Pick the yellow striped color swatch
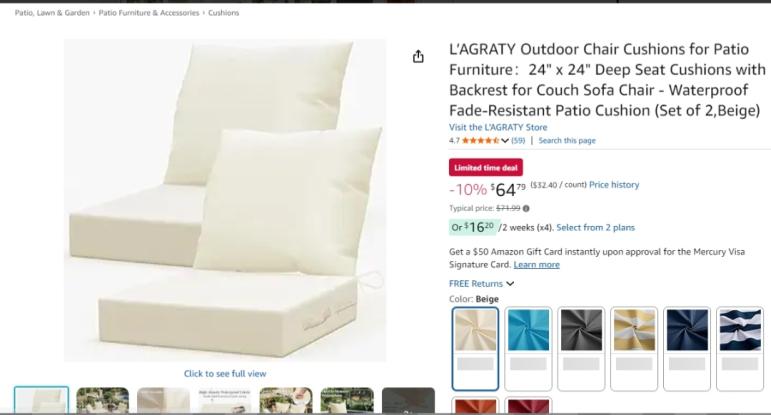This screenshot has height=415, width=771. (x=634, y=349)
